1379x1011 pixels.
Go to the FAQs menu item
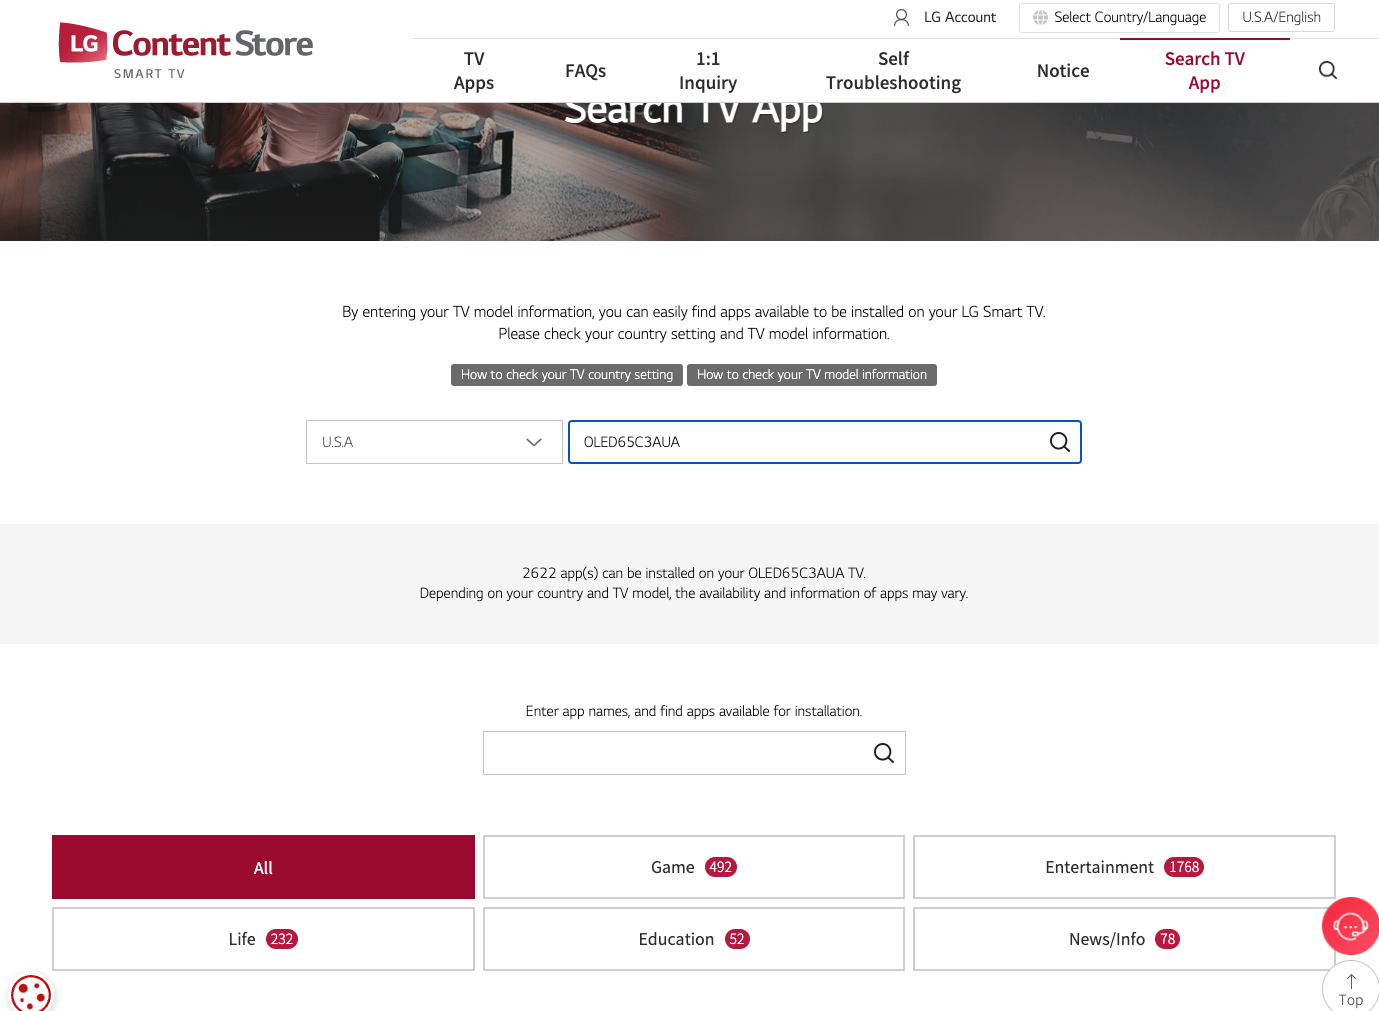586,71
